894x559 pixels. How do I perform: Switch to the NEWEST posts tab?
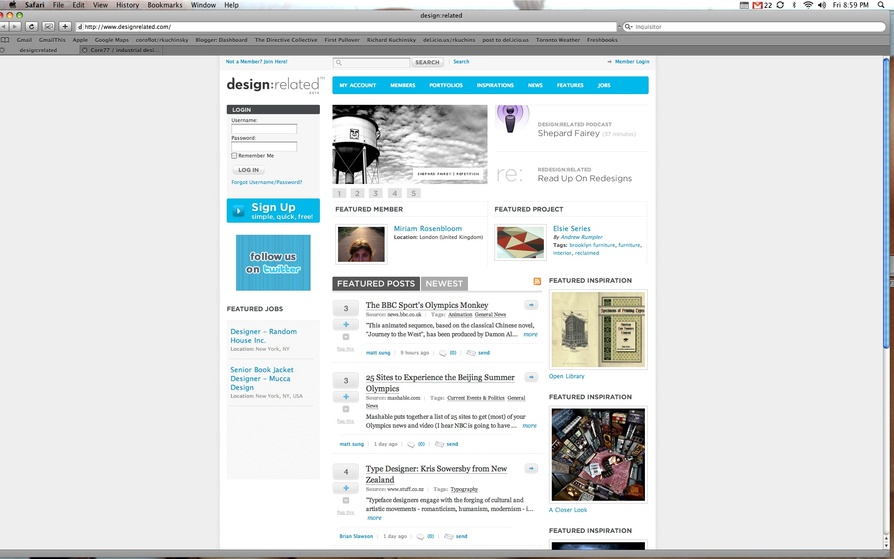[444, 283]
